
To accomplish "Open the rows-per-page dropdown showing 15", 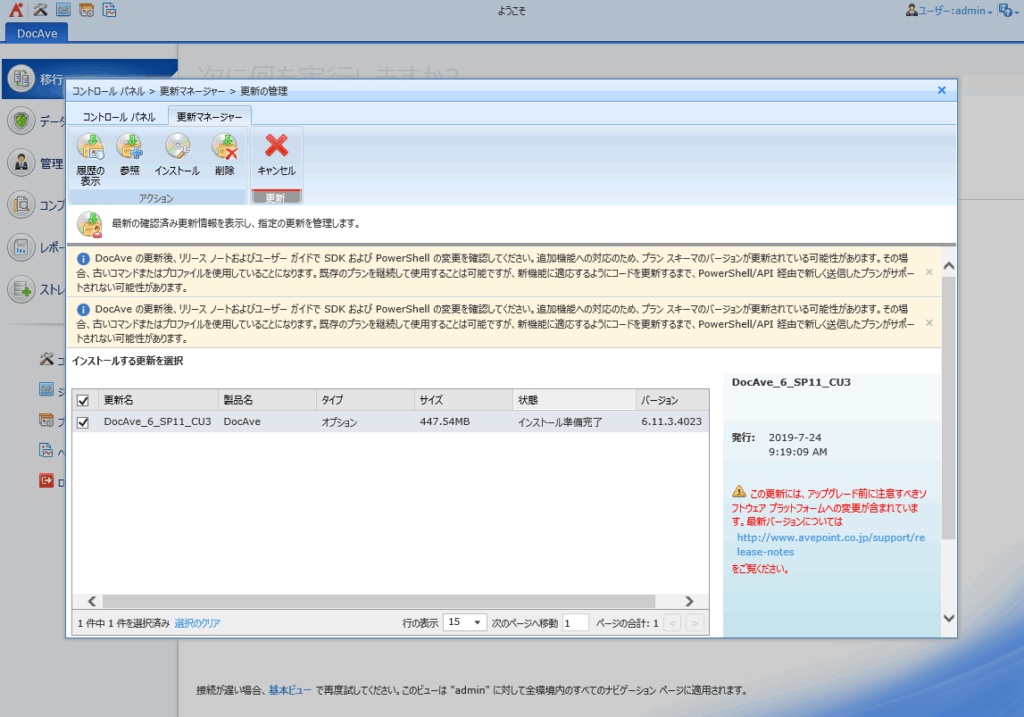I will 464,622.
